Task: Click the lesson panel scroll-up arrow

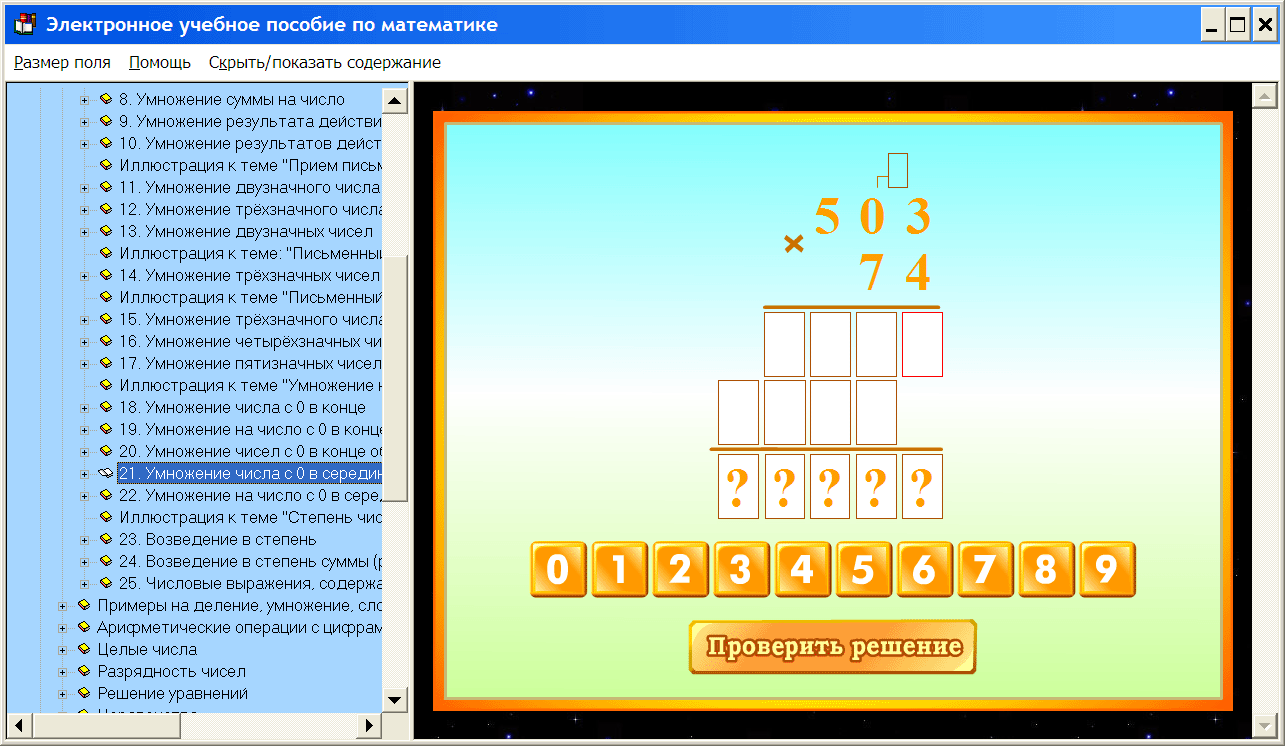Action: pos(1263,96)
